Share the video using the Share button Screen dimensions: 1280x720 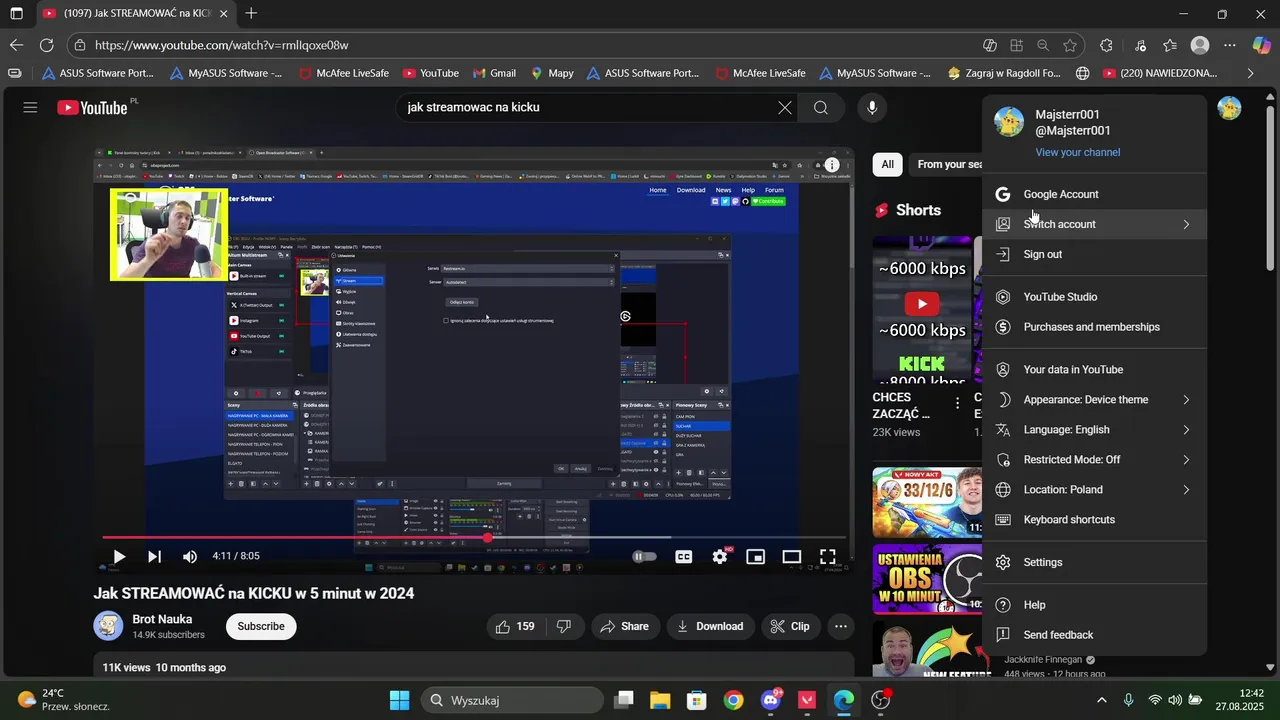point(624,626)
